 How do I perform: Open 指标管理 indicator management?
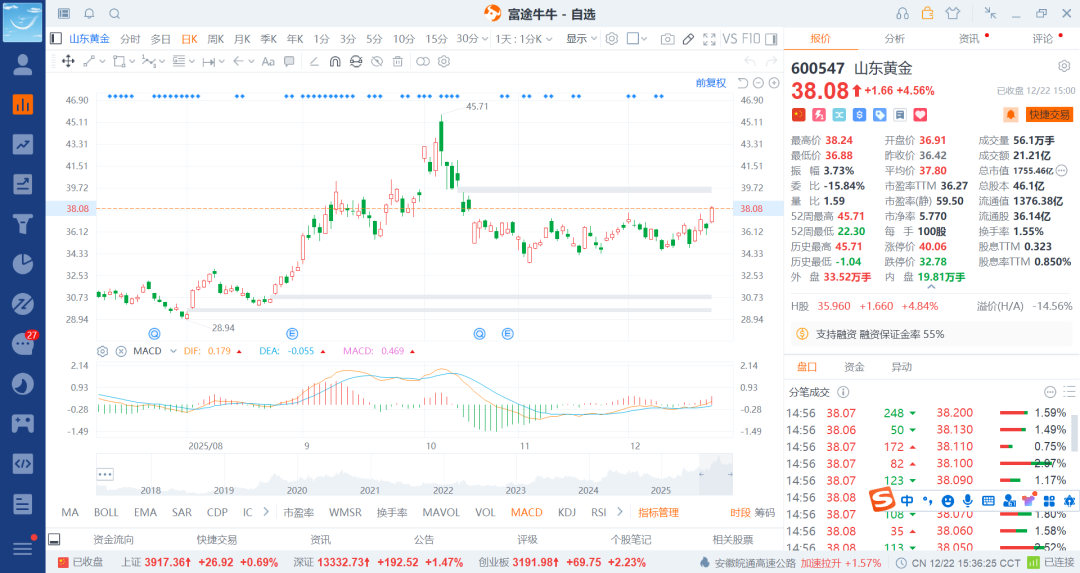coord(658,512)
